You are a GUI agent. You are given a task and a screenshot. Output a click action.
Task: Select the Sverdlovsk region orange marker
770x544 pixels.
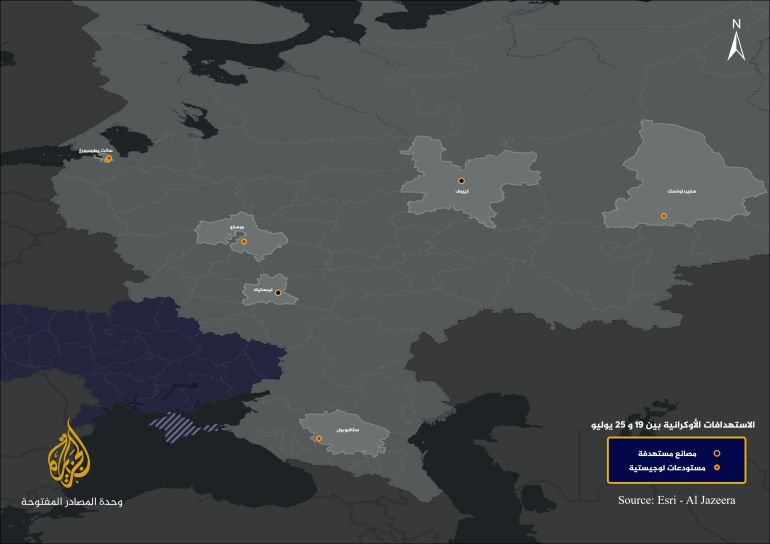coord(663,216)
